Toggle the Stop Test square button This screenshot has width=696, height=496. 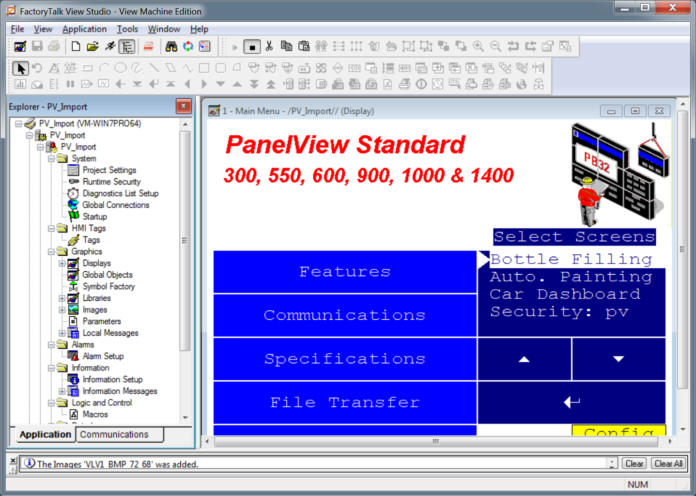pos(252,46)
